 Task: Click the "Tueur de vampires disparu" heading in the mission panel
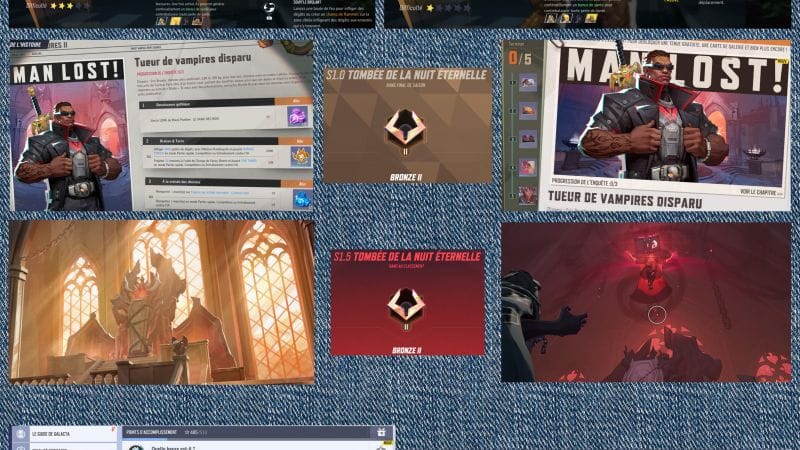click(x=192, y=60)
